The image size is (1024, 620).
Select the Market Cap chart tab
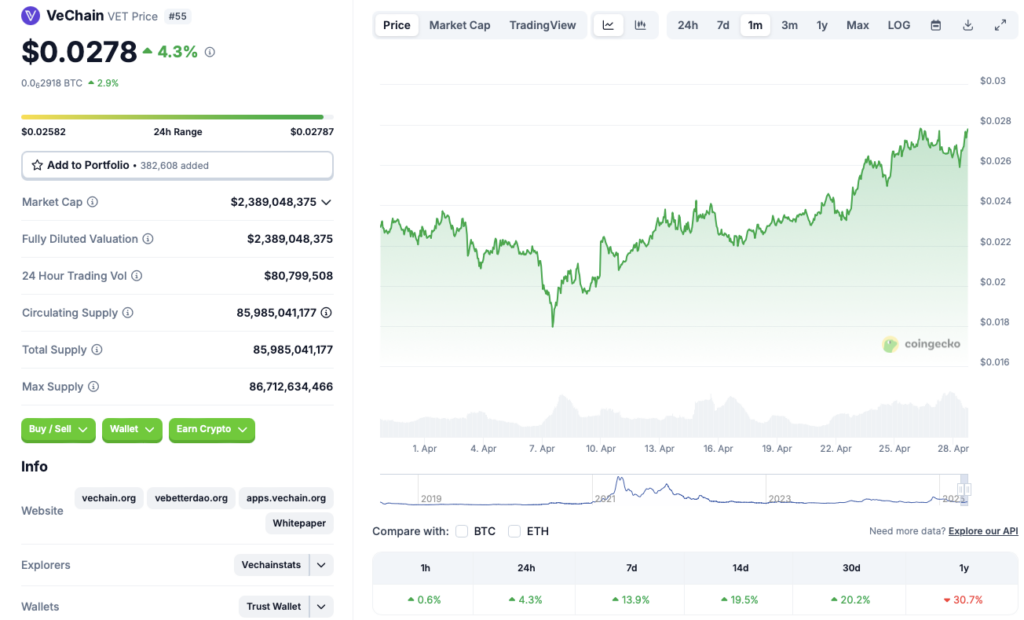pyautogui.click(x=459, y=25)
